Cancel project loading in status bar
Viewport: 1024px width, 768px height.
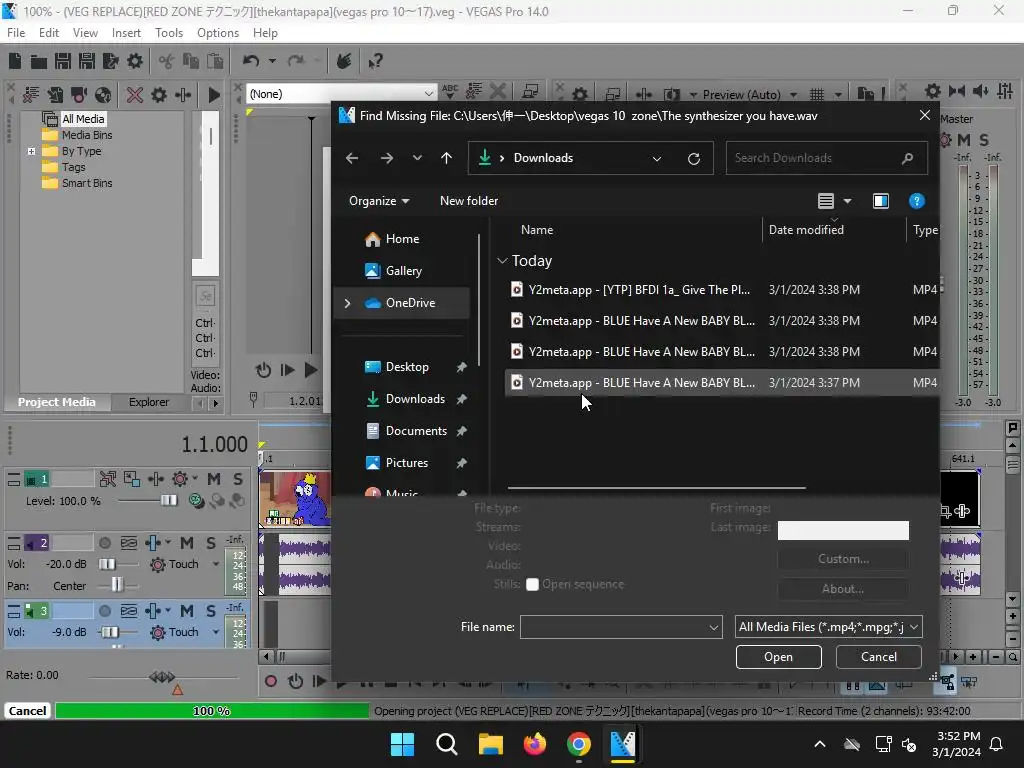pyautogui.click(x=27, y=711)
